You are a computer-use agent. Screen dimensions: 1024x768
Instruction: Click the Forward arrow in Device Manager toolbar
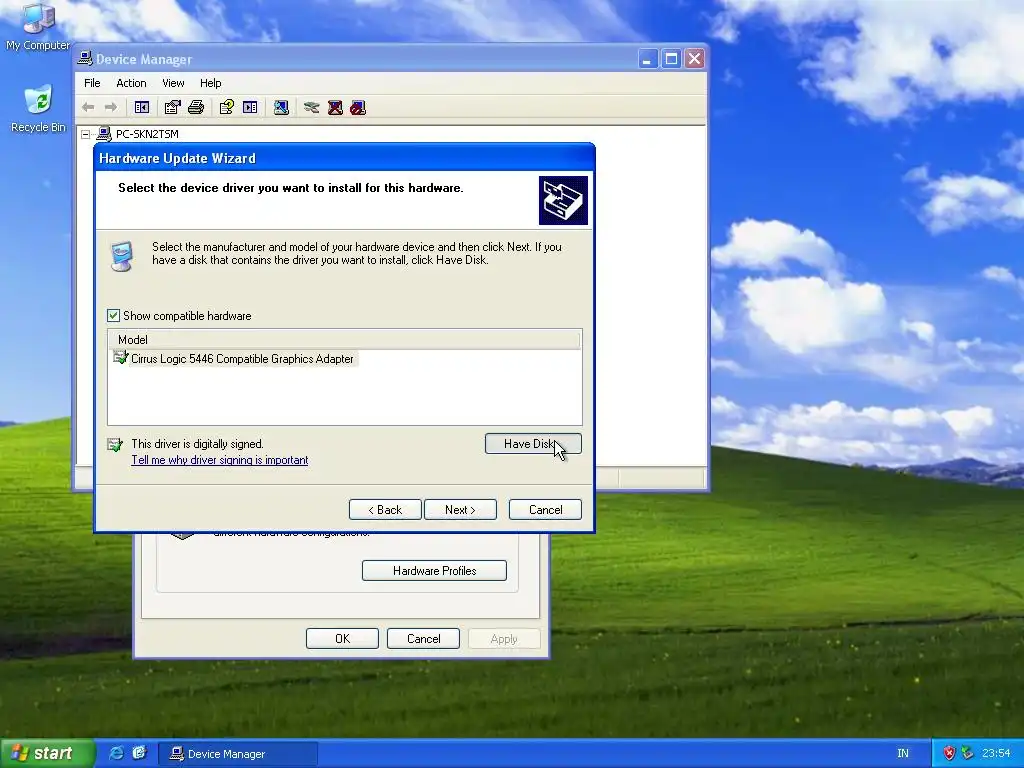[111, 107]
